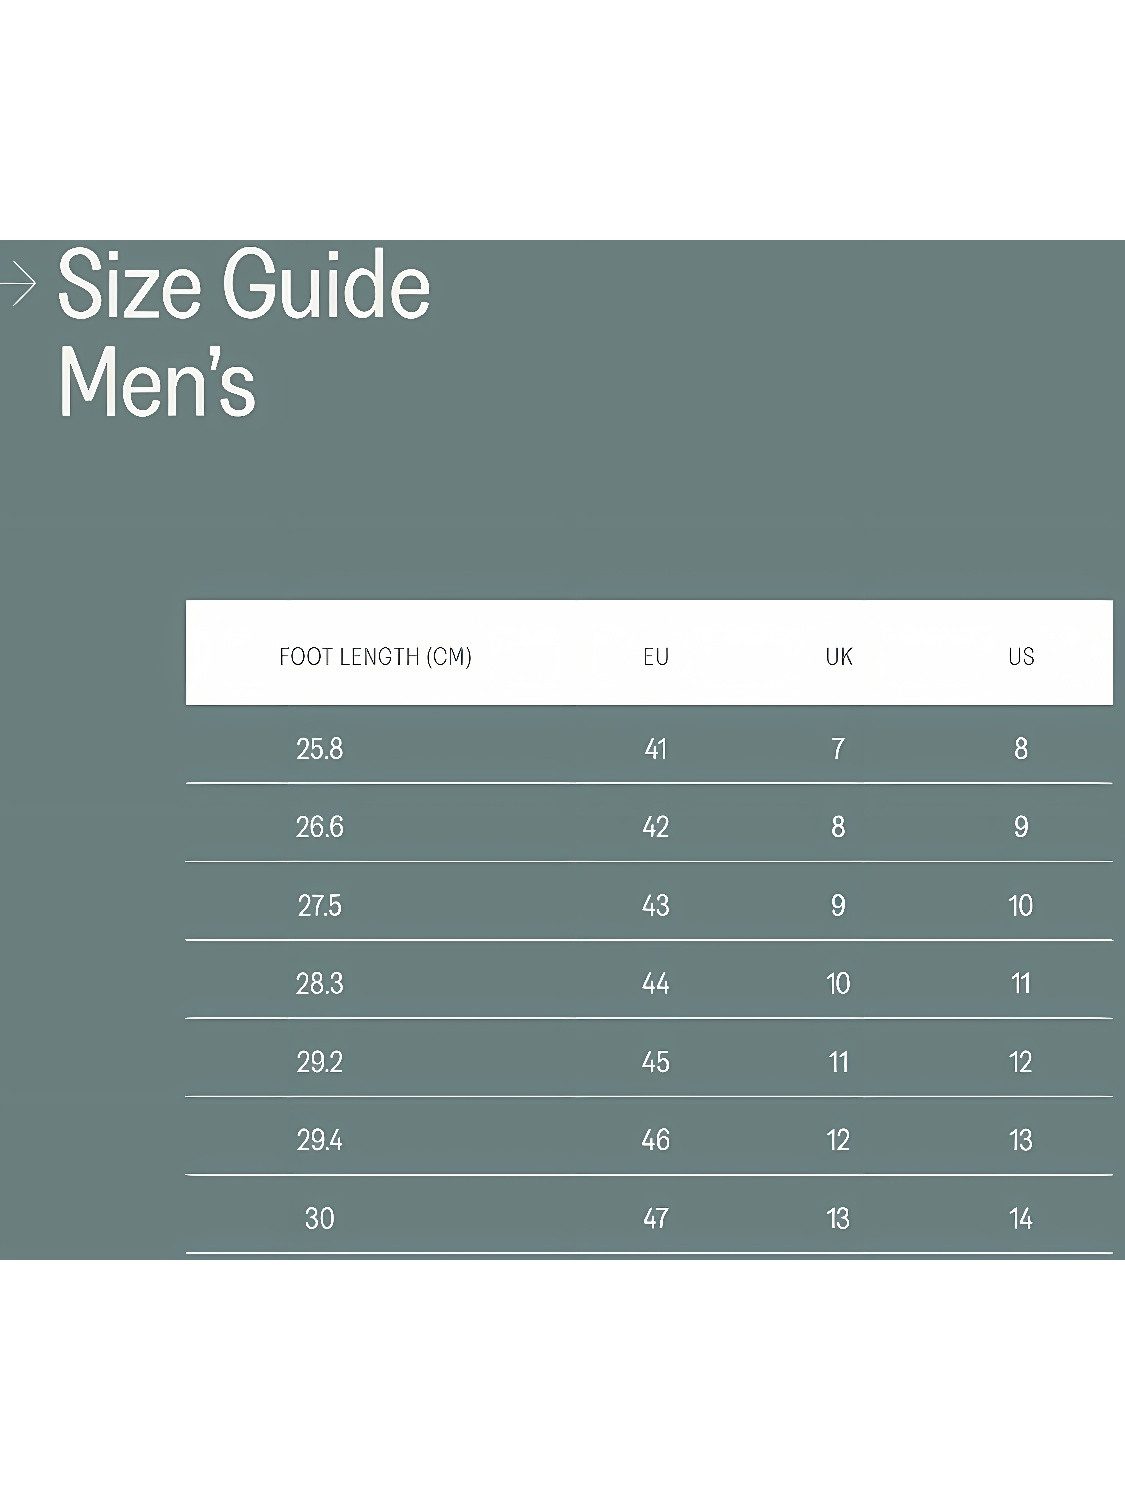Click foot length 29.4 value
This screenshot has height=1500, width=1125.
320,1140
